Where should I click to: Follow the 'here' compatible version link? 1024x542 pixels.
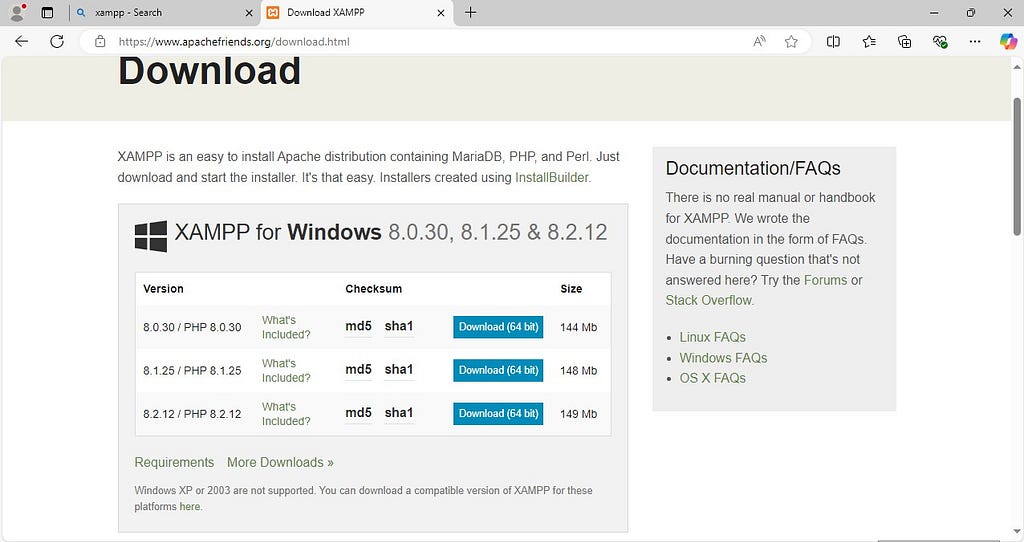pos(189,507)
